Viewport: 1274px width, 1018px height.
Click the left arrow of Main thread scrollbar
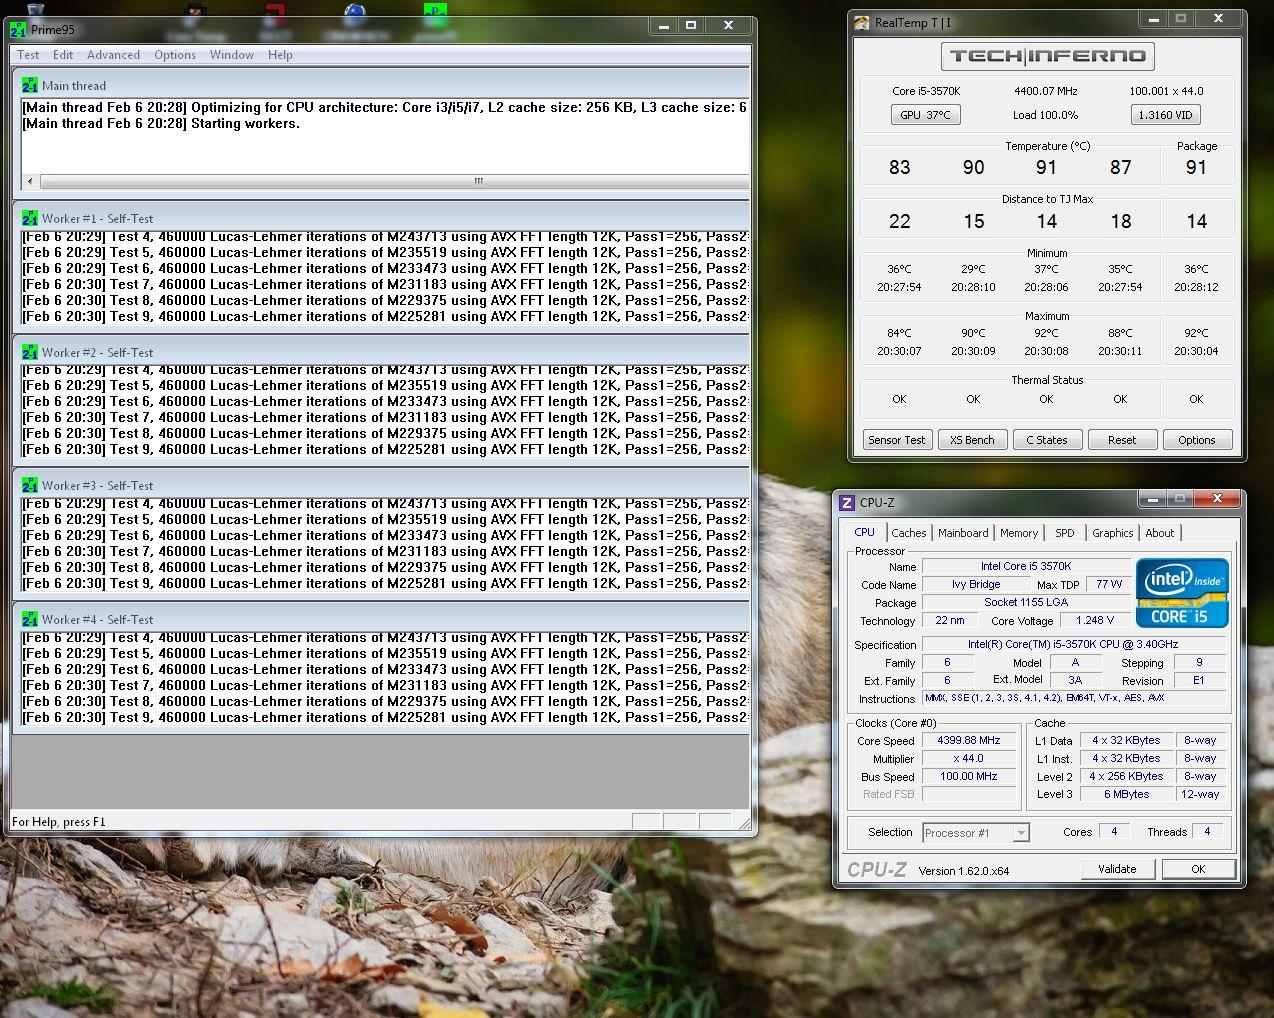[30, 181]
